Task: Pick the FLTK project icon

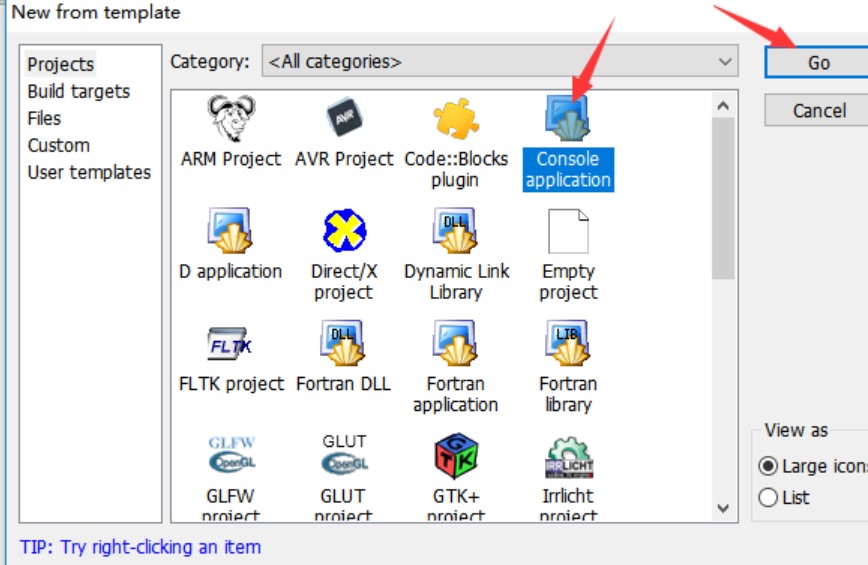Action: (x=230, y=344)
